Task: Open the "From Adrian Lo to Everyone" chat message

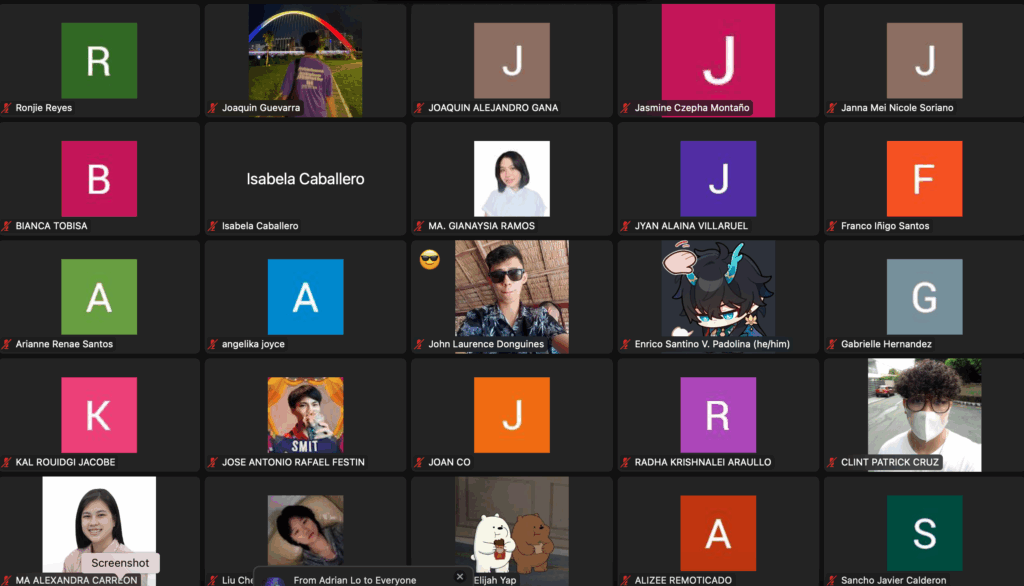Action: pos(355,579)
